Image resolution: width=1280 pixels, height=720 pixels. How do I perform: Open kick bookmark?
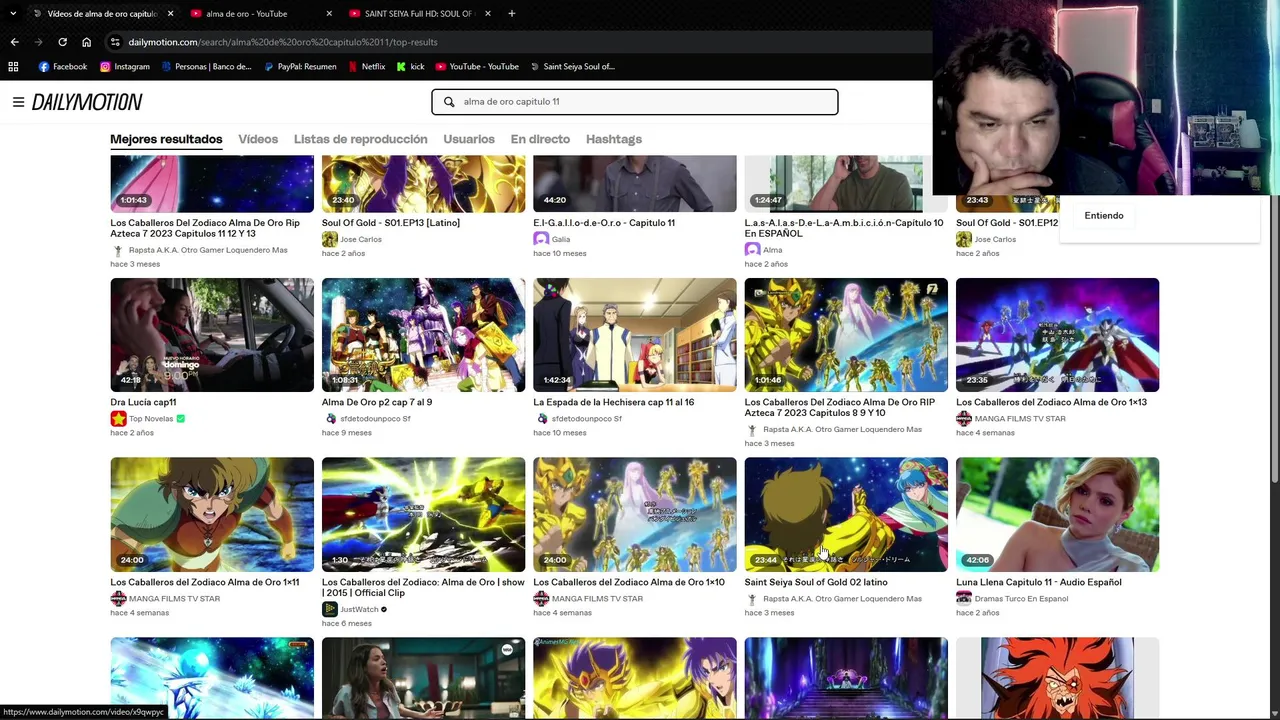pos(411,67)
